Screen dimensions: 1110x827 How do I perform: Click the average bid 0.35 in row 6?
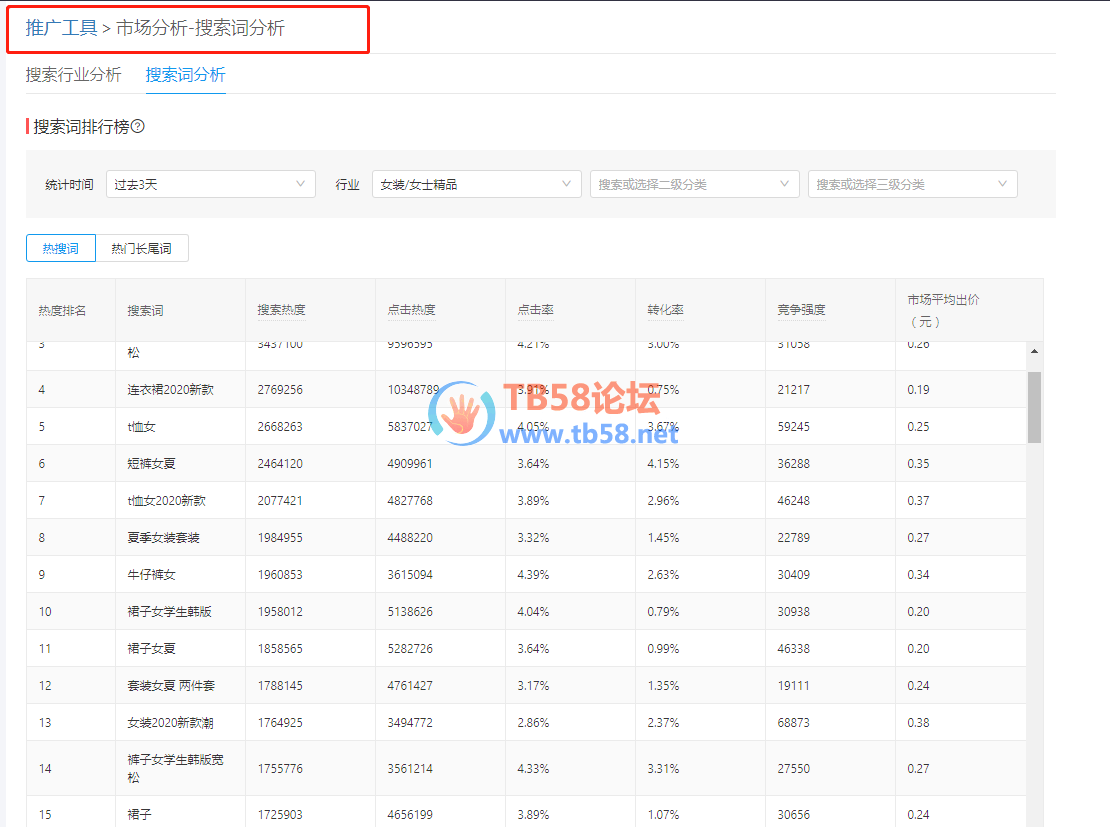(918, 464)
